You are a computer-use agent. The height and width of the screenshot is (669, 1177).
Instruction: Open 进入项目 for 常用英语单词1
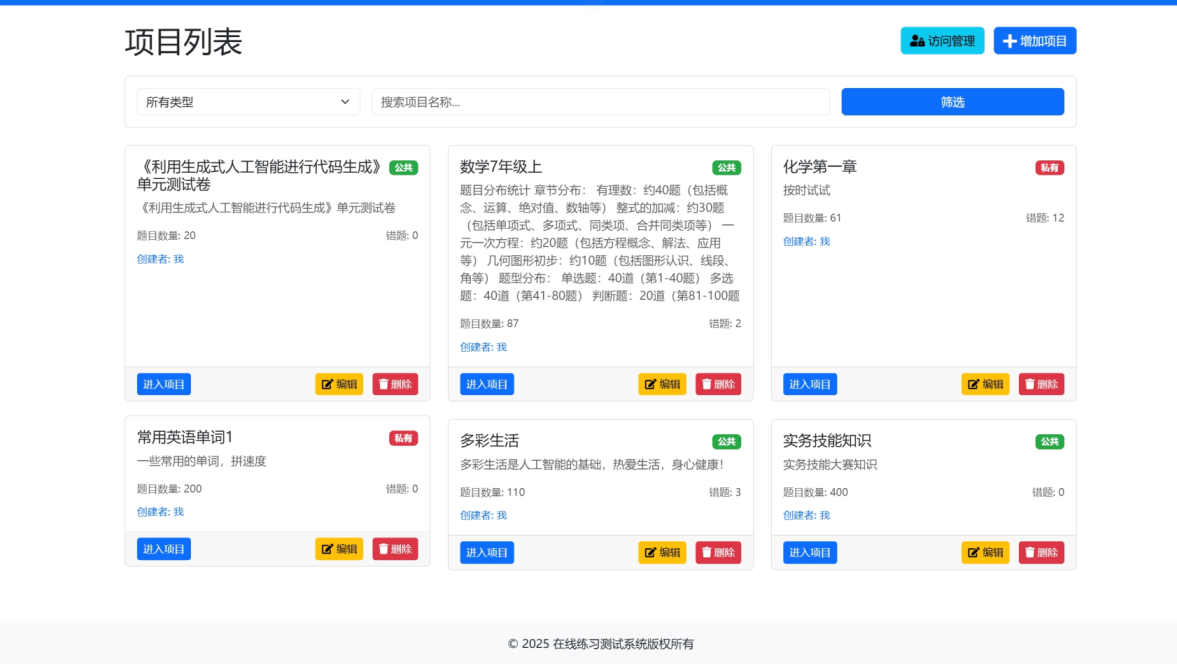click(163, 549)
